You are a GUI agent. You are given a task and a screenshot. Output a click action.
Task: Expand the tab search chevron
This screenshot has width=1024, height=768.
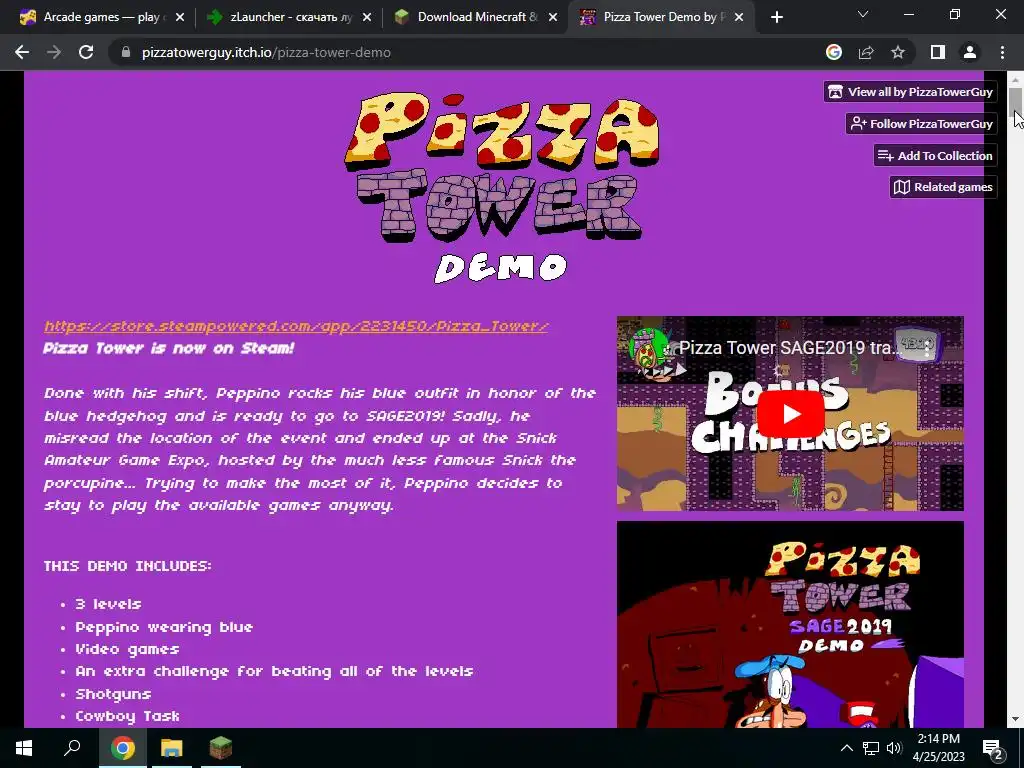(863, 14)
